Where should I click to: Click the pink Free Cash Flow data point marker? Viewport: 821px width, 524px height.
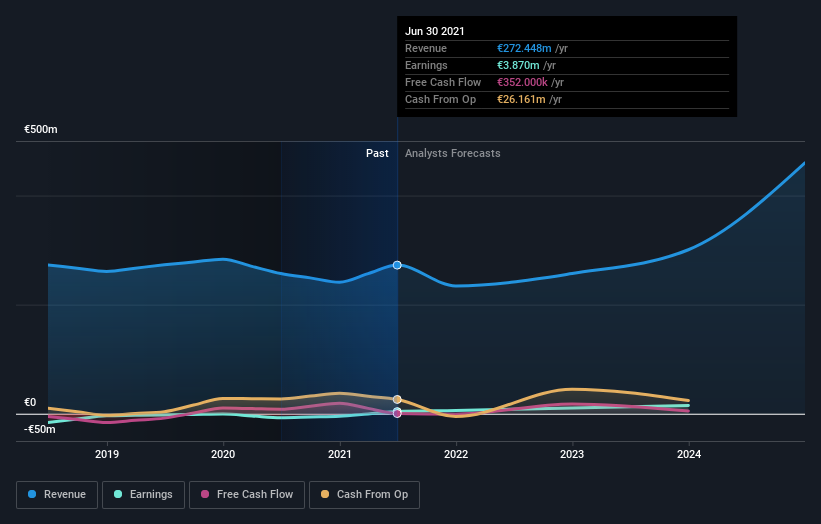click(397, 414)
